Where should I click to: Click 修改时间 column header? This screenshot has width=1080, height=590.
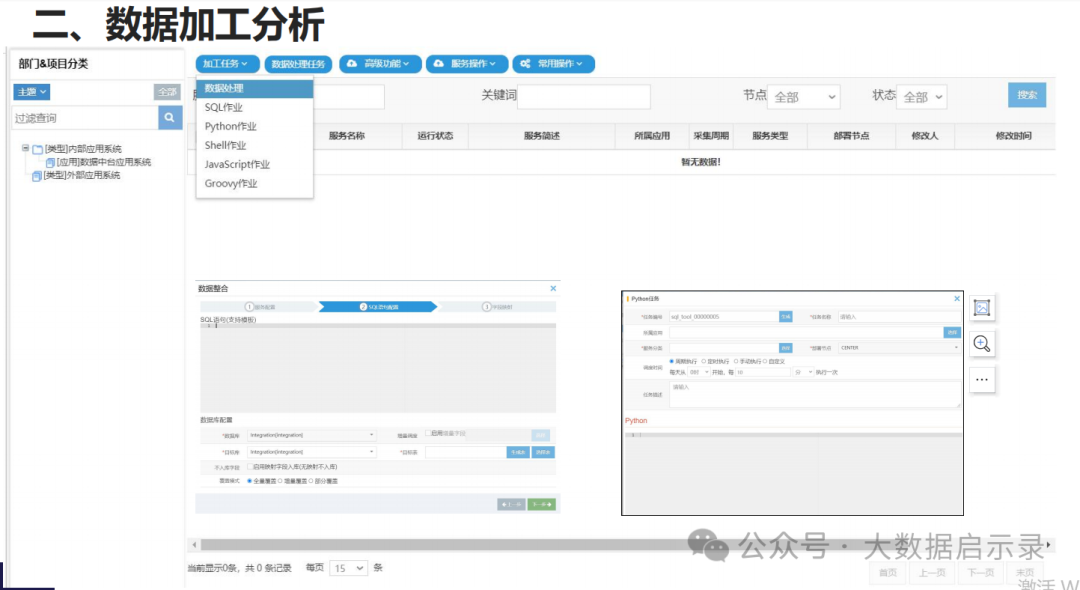[1013, 136]
